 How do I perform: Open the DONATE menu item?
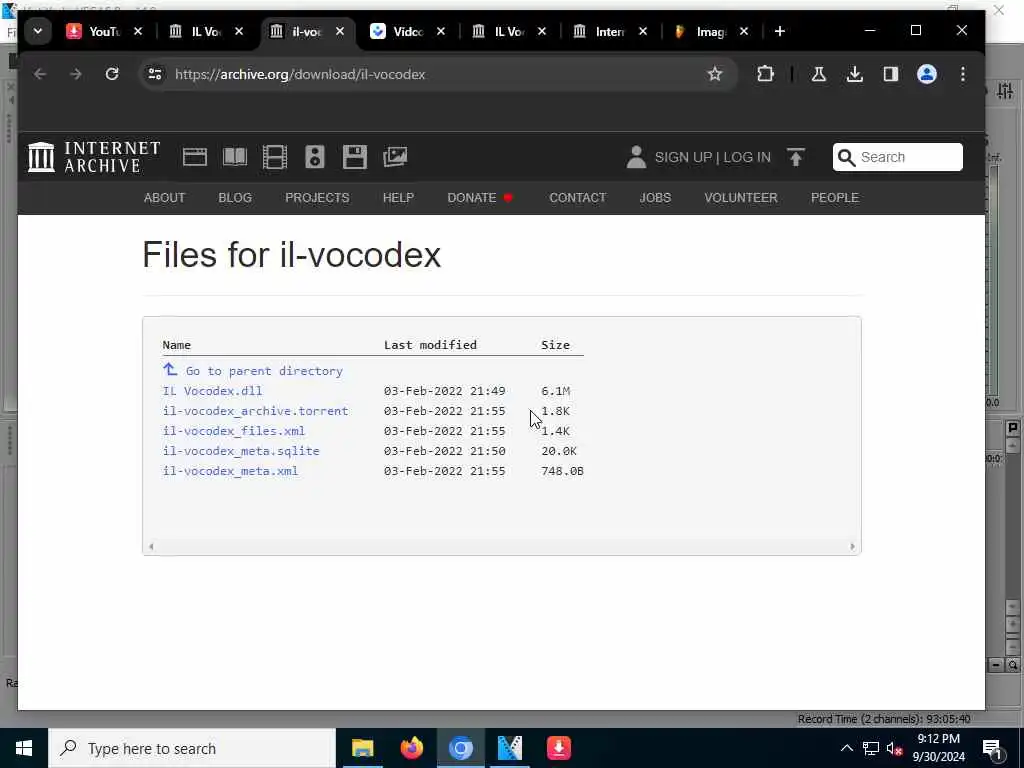coord(480,198)
